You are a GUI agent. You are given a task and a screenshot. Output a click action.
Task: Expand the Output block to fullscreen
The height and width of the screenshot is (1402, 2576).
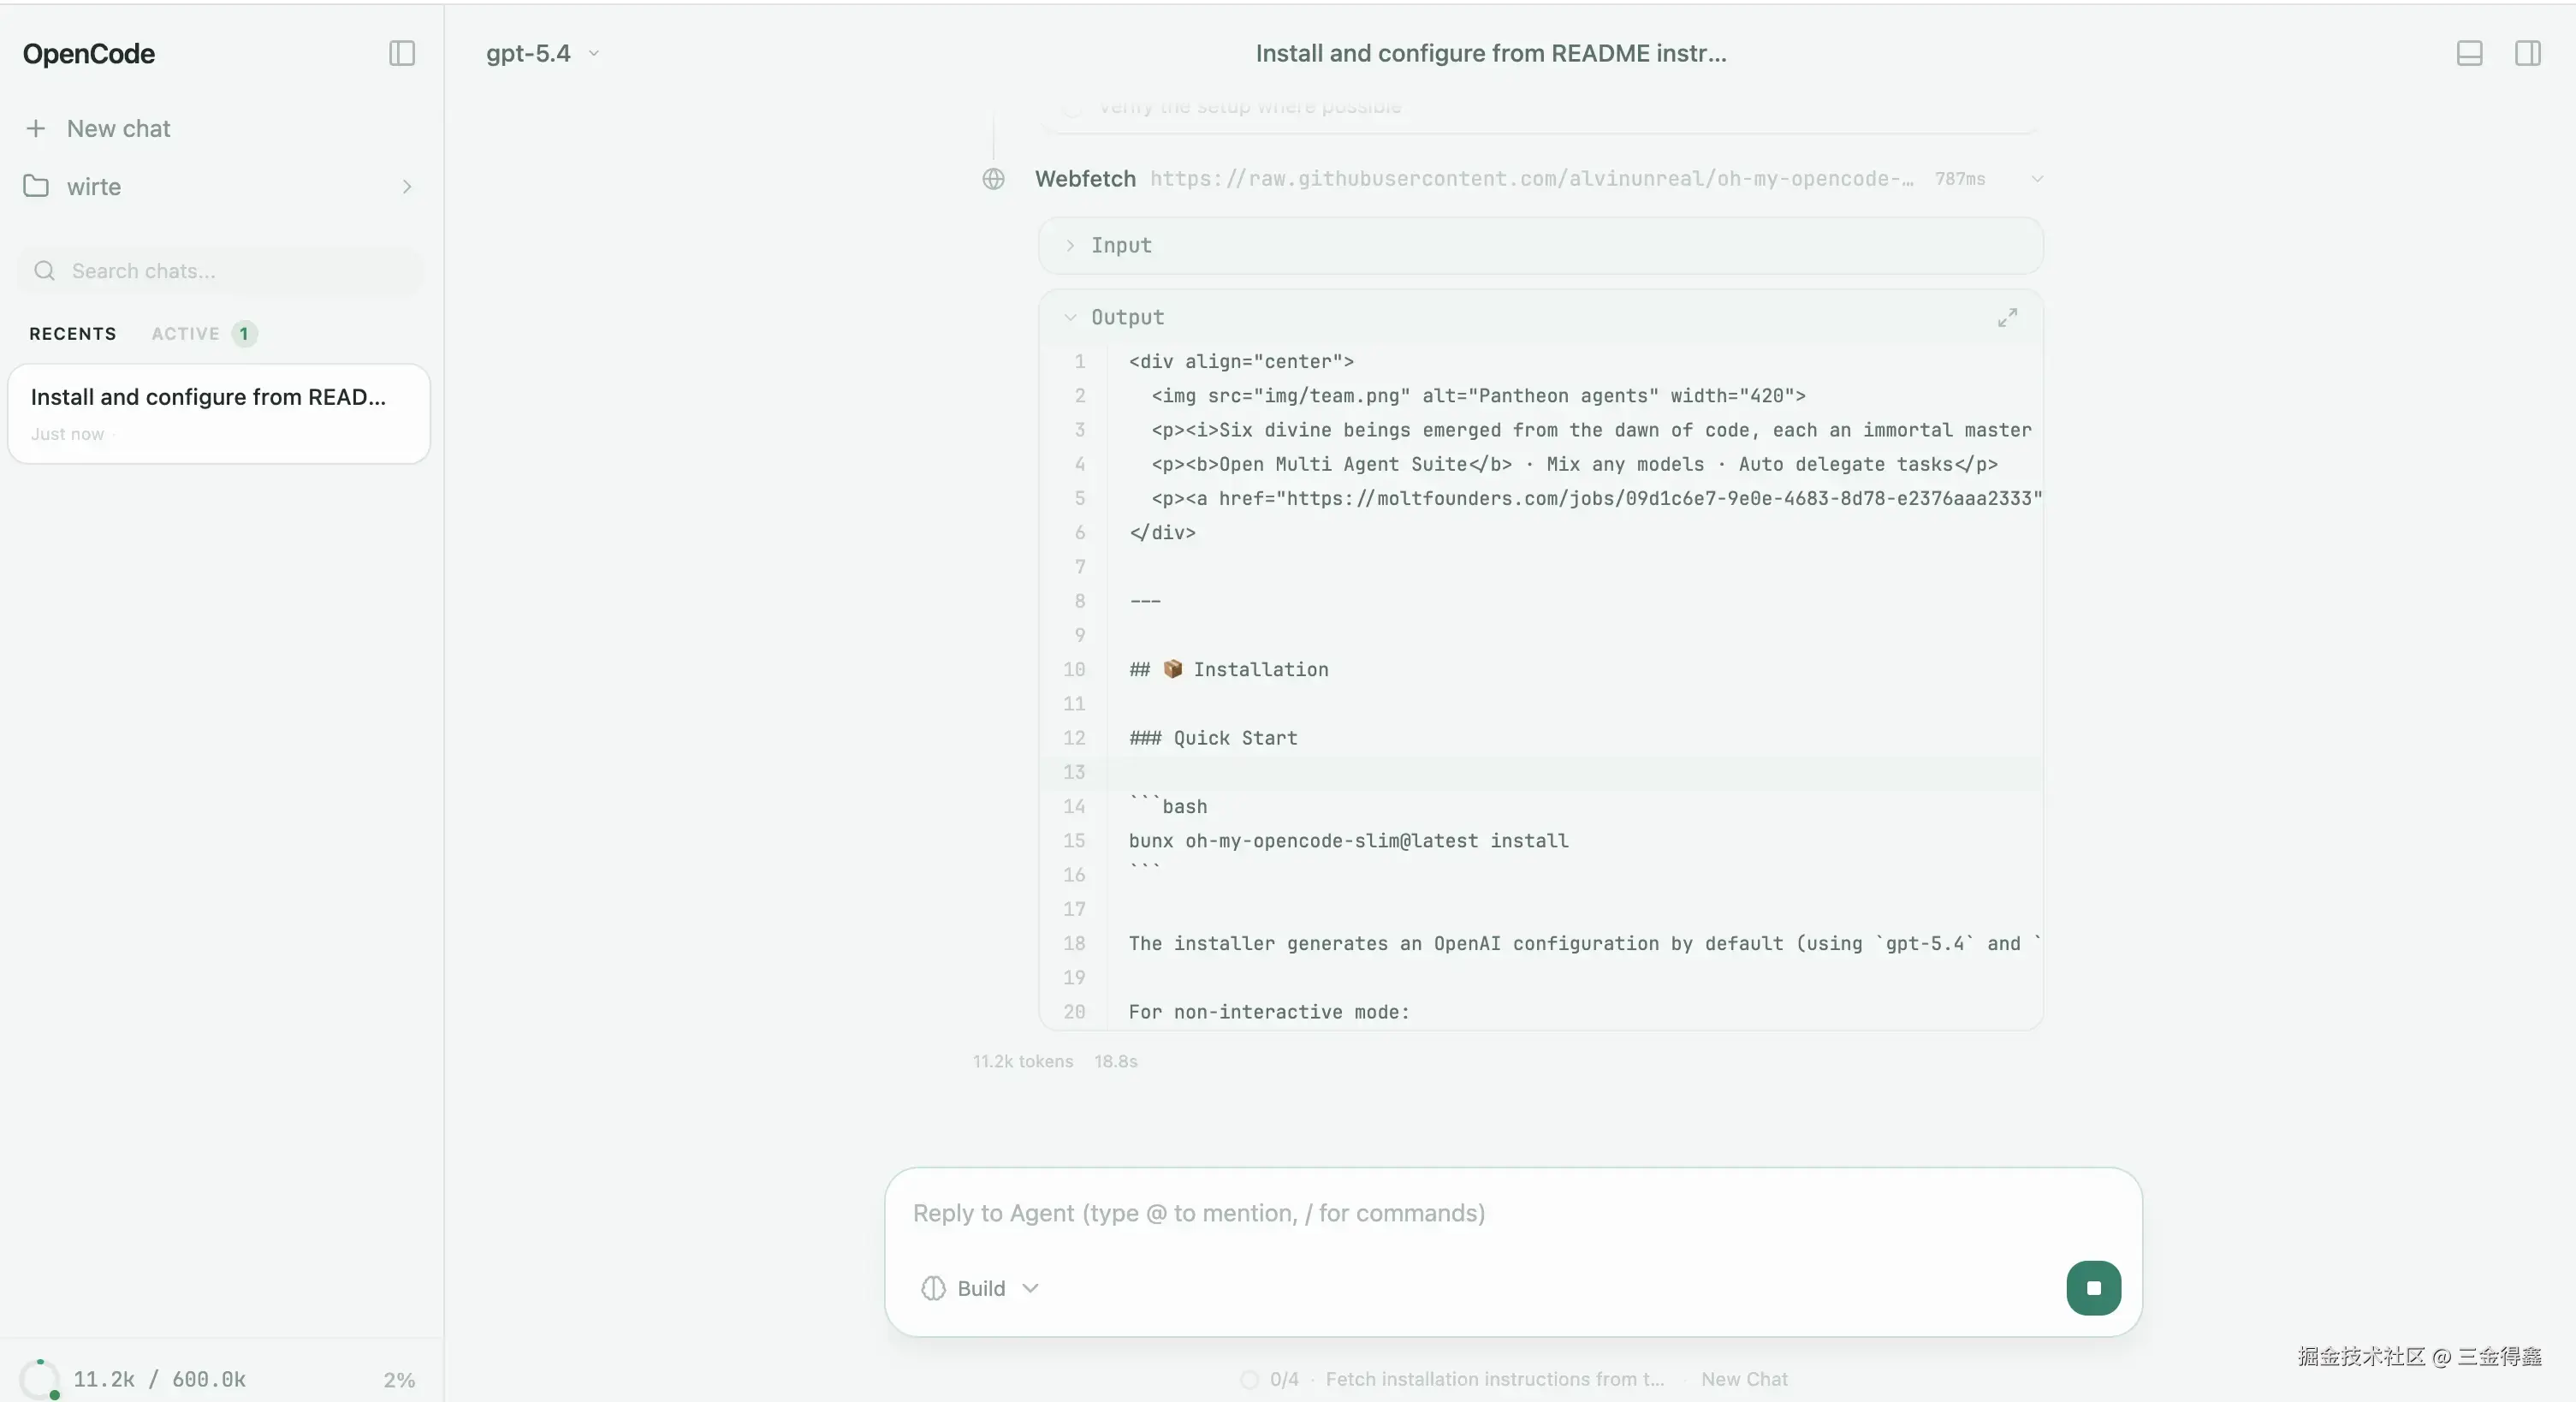[x=2007, y=317]
